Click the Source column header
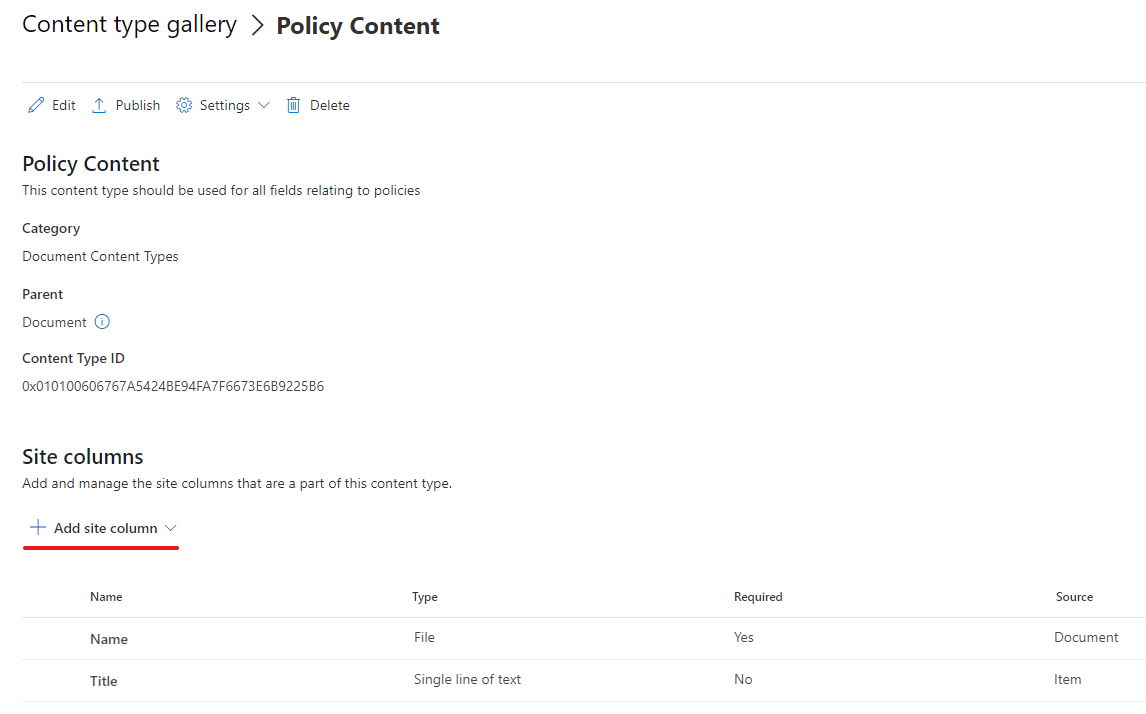This screenshot has height=714, width=1146. coord(1074,596)
